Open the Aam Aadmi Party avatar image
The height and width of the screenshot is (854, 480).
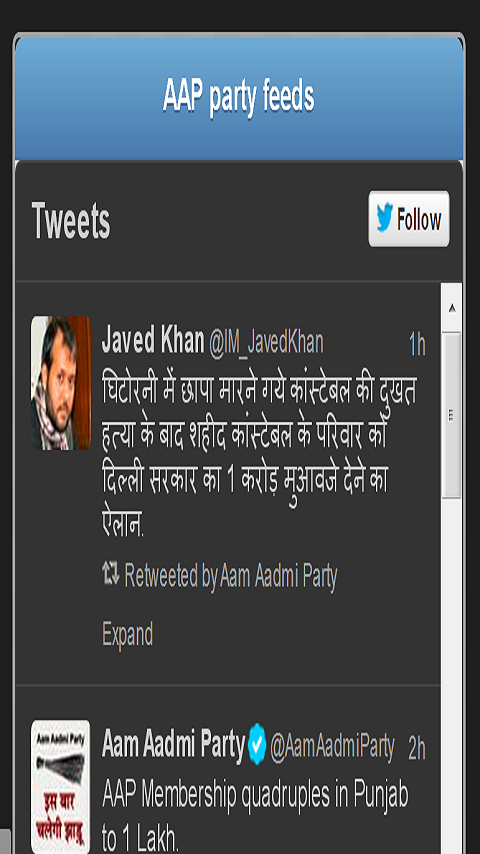[x=60, y=786]
